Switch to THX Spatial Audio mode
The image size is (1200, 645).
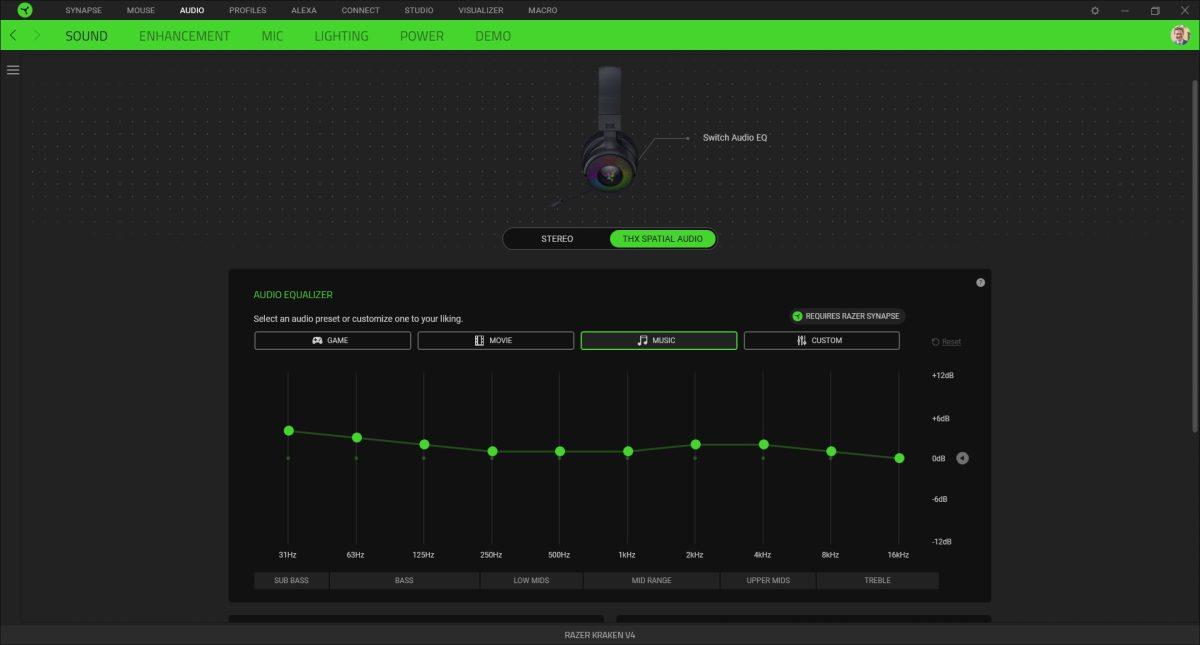(662, 239)
